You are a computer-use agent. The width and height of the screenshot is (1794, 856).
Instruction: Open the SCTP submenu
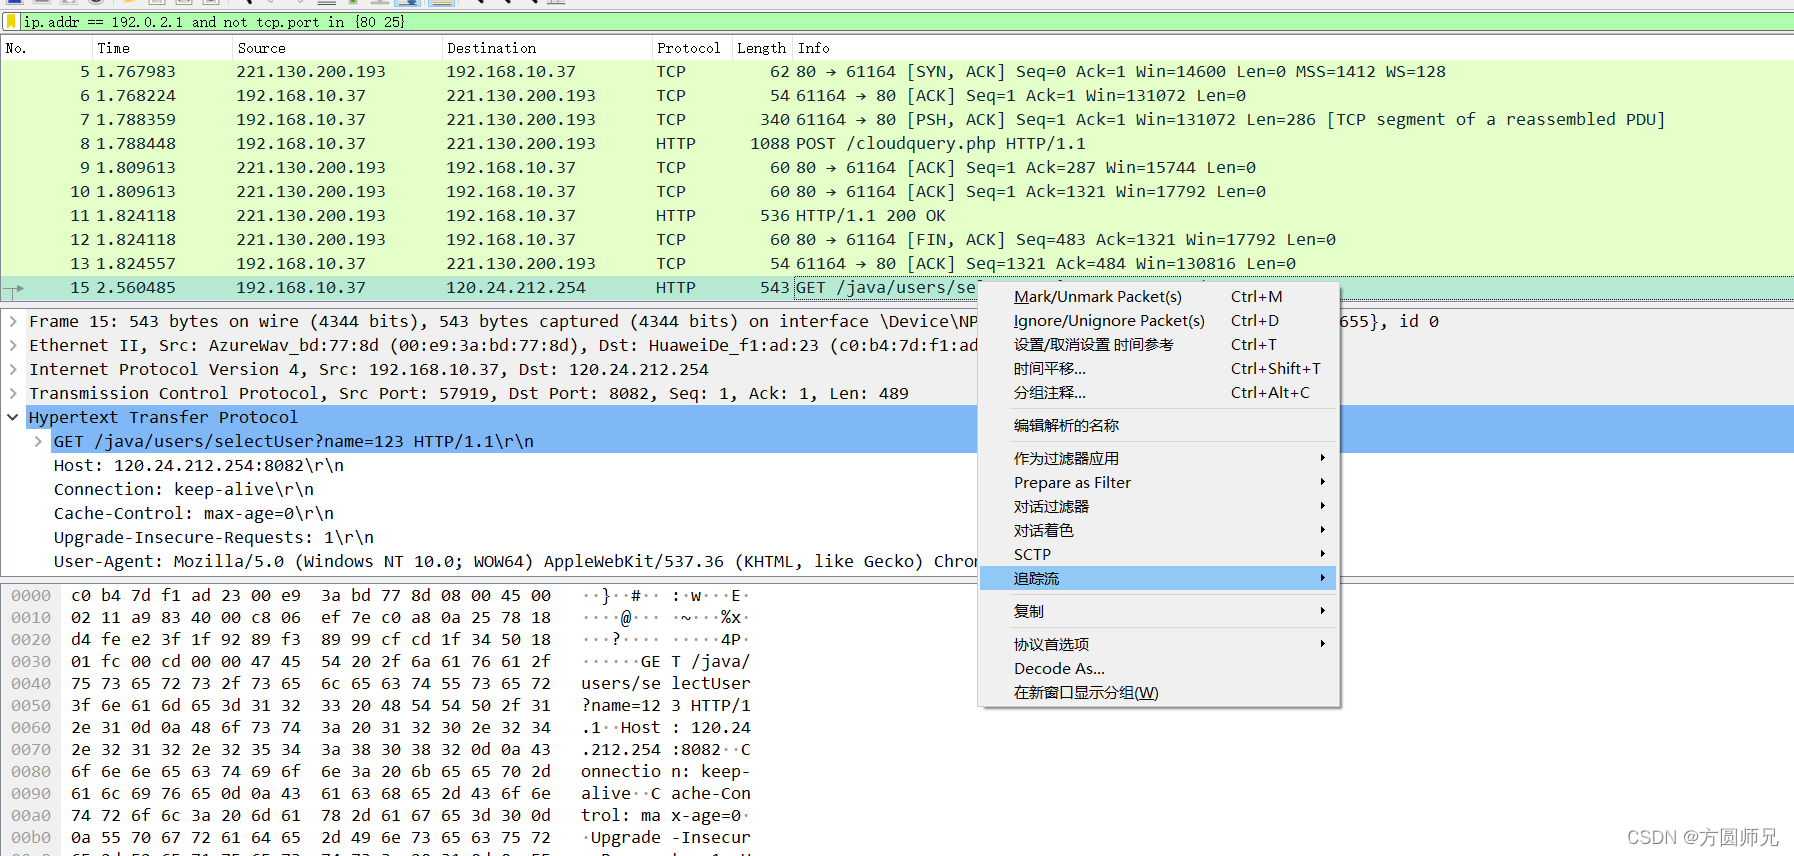(1159, 555)
